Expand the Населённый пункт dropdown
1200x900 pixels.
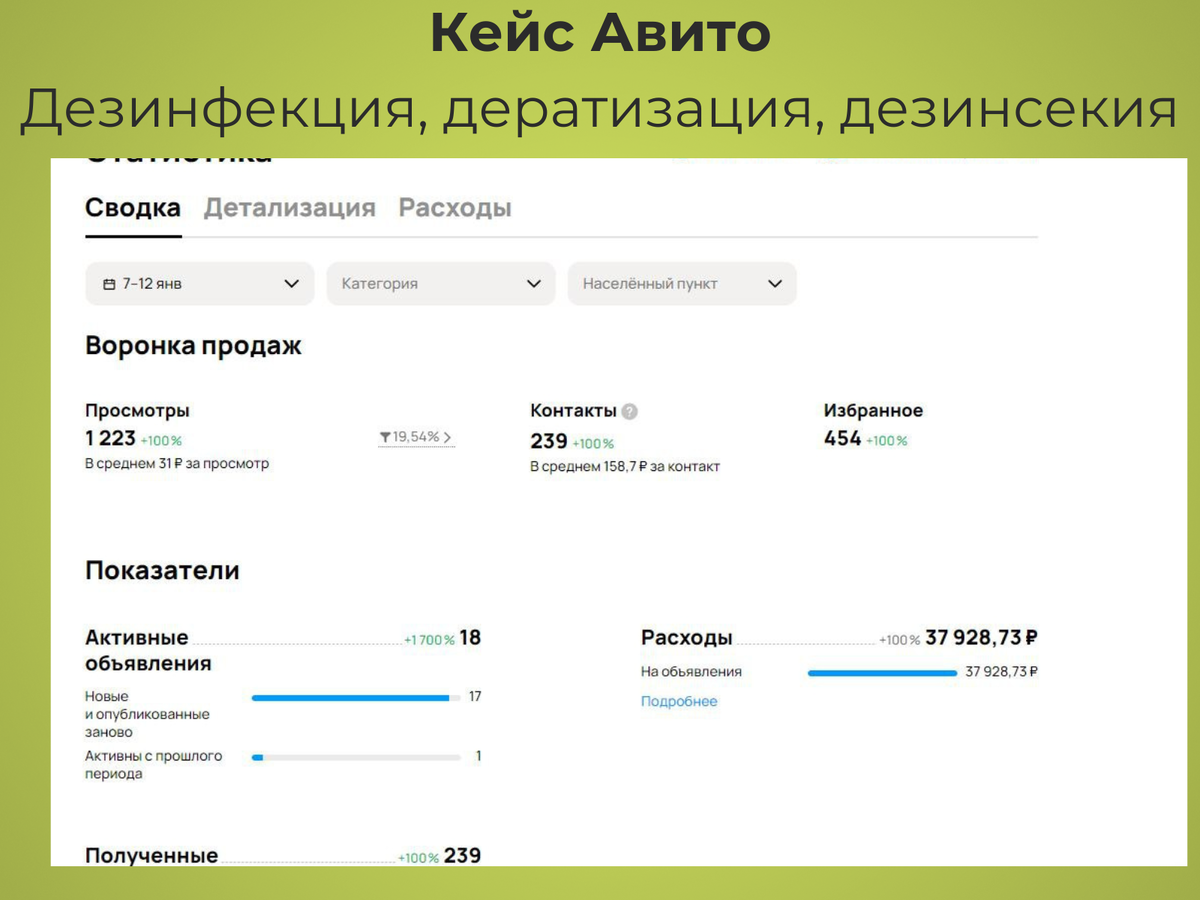[682, 284]
